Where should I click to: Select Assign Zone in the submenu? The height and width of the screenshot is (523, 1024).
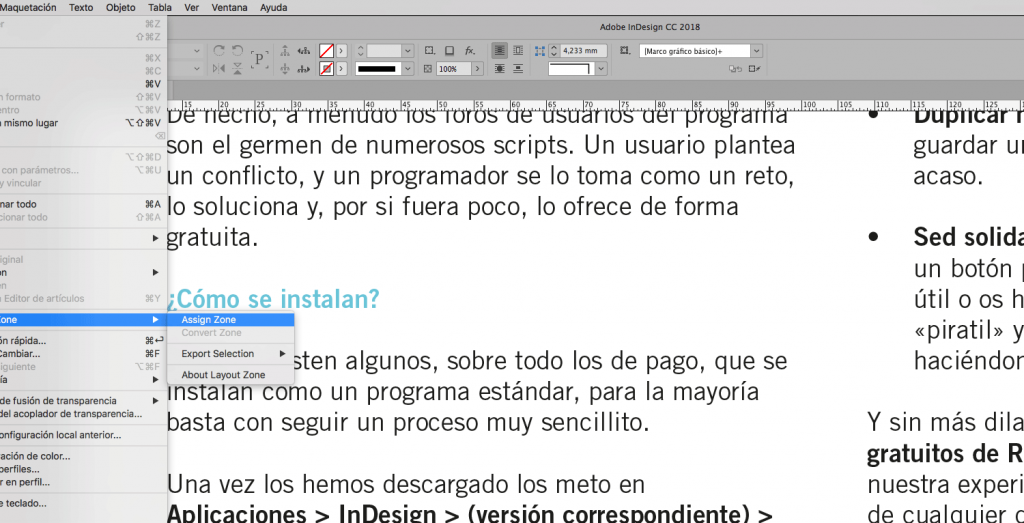(x=231, y=319)
